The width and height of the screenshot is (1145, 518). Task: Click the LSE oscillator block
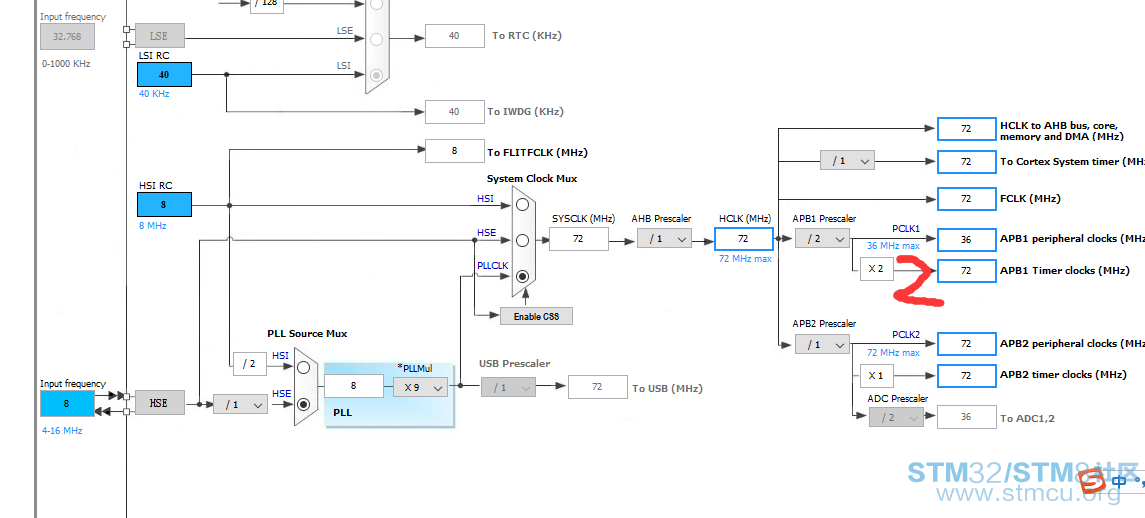[159, 35]
